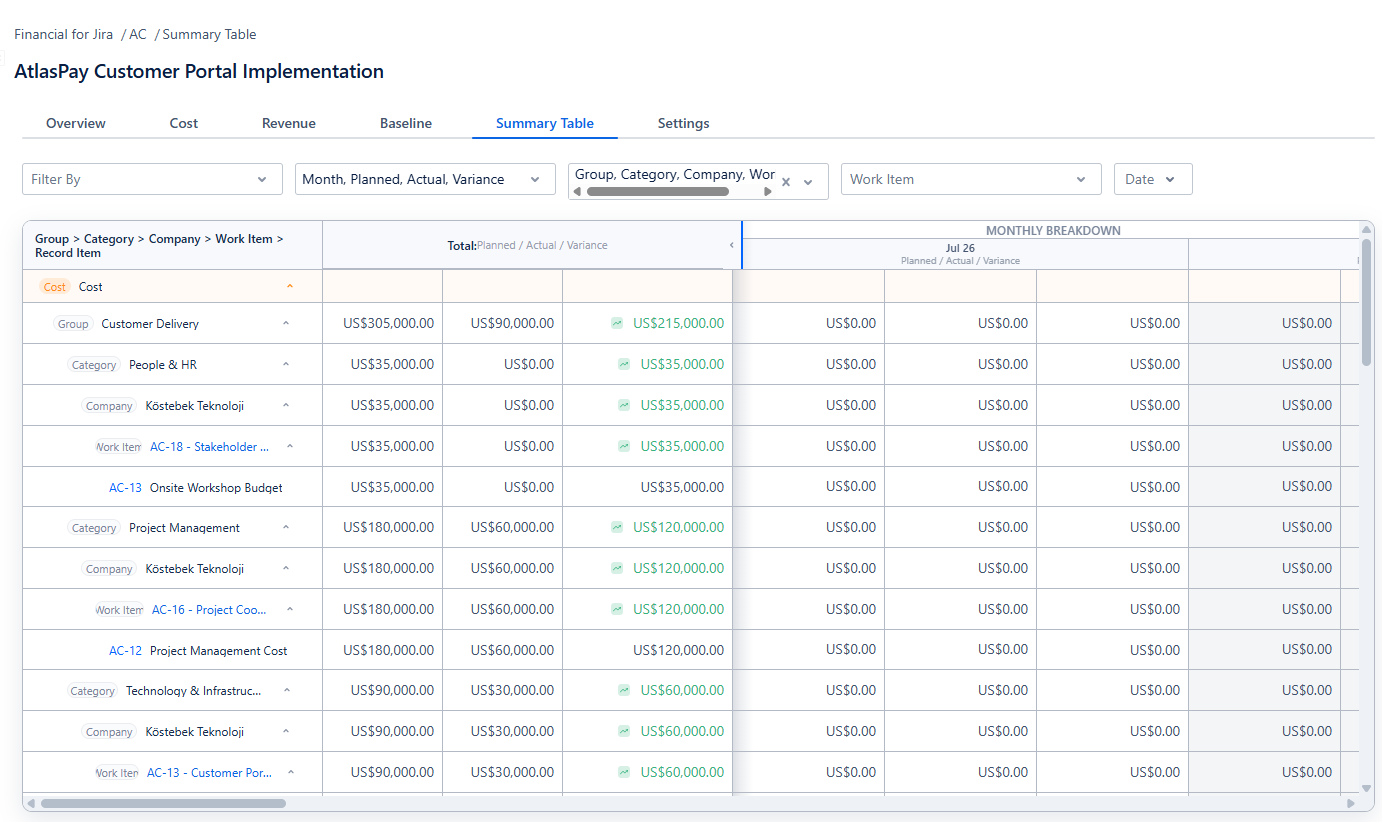Click trend icon beside US$60,000.00 in Köstebek Teknoloji row
1382x822 pixels.
(x=624, y=731)
